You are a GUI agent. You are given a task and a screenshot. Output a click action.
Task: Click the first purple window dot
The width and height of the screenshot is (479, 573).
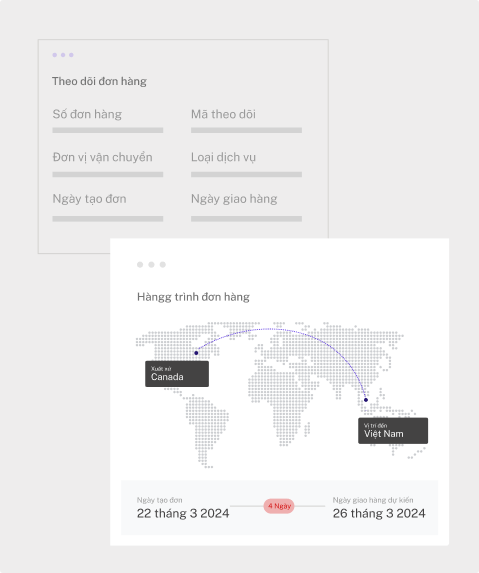coord(54,55)
